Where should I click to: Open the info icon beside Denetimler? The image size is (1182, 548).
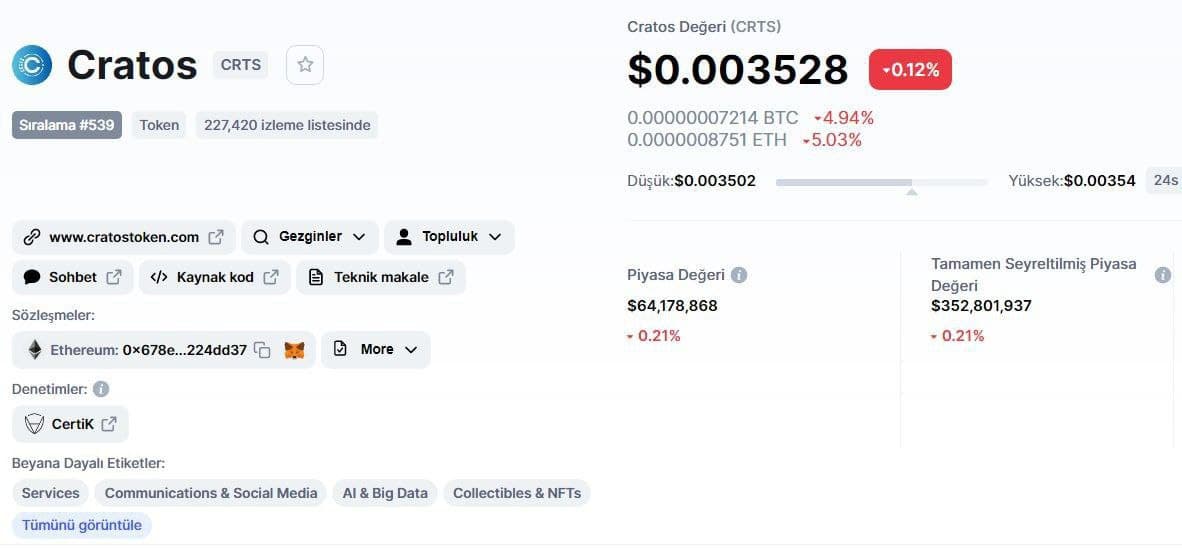pos(100,389)
